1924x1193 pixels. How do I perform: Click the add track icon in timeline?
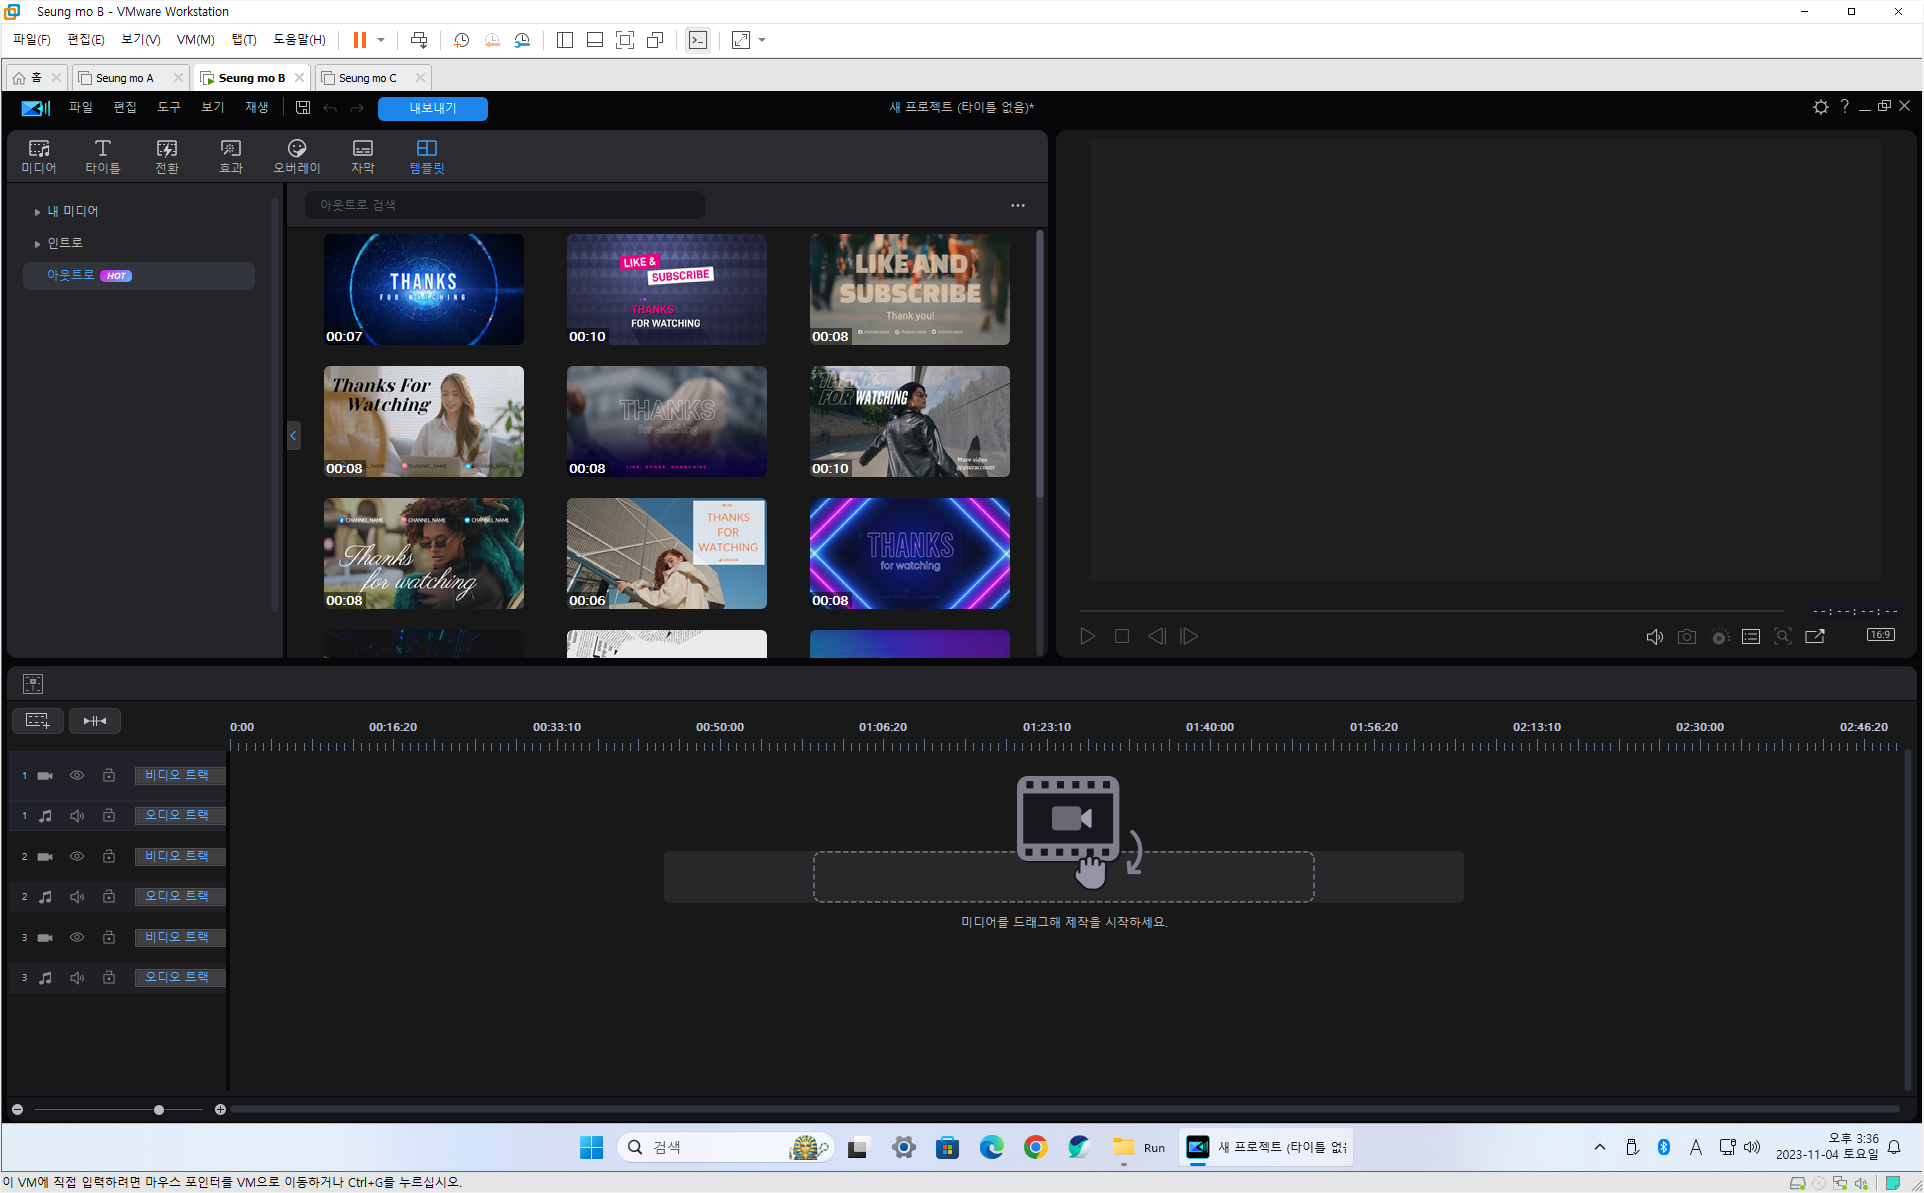click(38, 721)
